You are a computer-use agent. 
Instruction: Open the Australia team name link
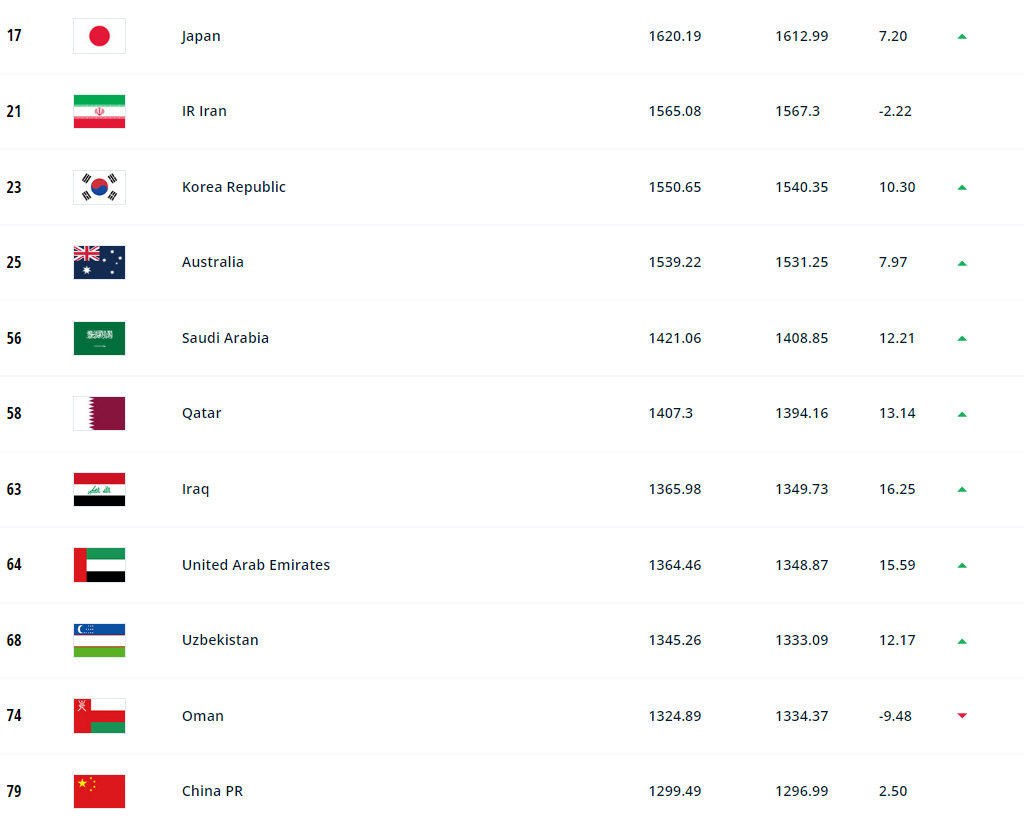tap(212, 262)
